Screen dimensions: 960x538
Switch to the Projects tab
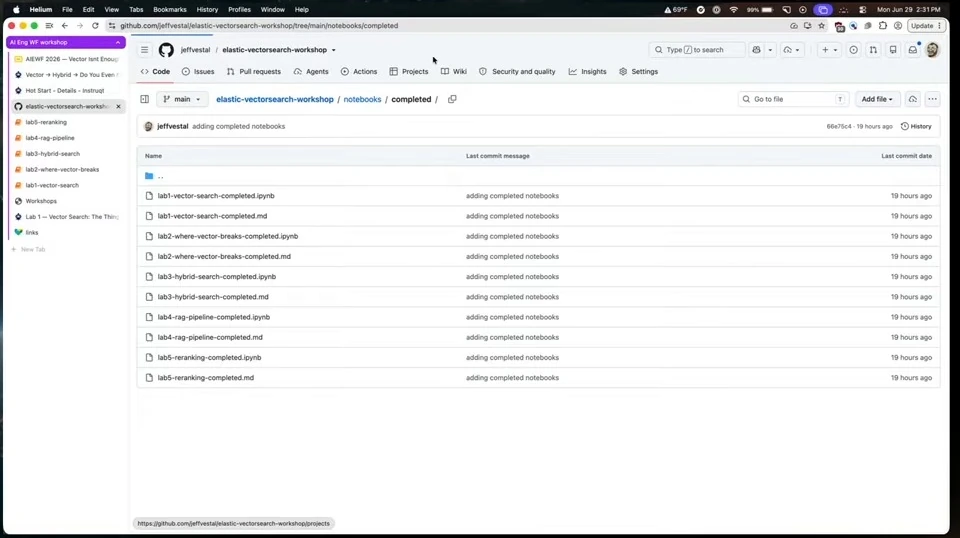click(x=408, y=72)
